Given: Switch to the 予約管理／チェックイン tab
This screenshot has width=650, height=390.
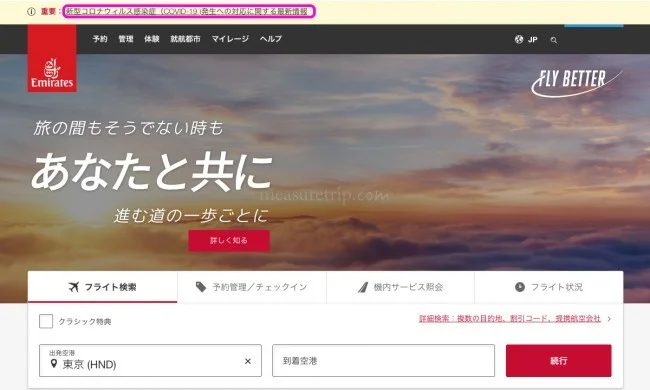Looking at the screenshot, I should [252, 287].
